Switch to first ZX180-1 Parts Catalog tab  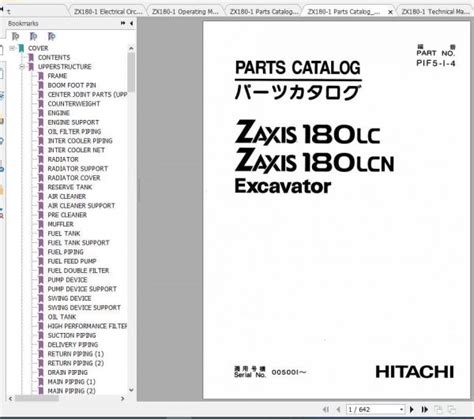tap(263, 11)
